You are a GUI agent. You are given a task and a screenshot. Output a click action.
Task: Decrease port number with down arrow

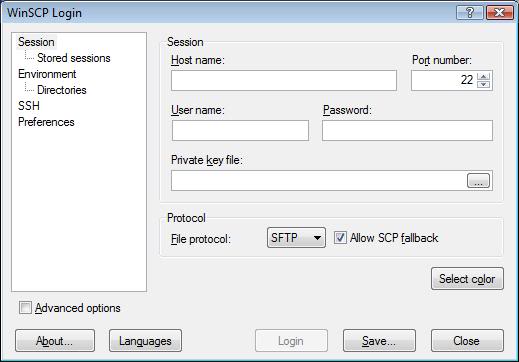click(x=483, y=84)
